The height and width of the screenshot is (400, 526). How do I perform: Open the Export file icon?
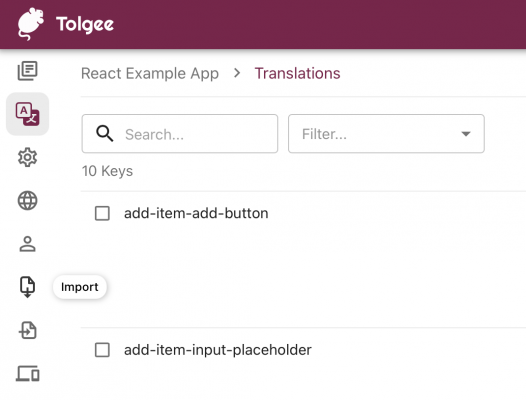click(28, 330)
